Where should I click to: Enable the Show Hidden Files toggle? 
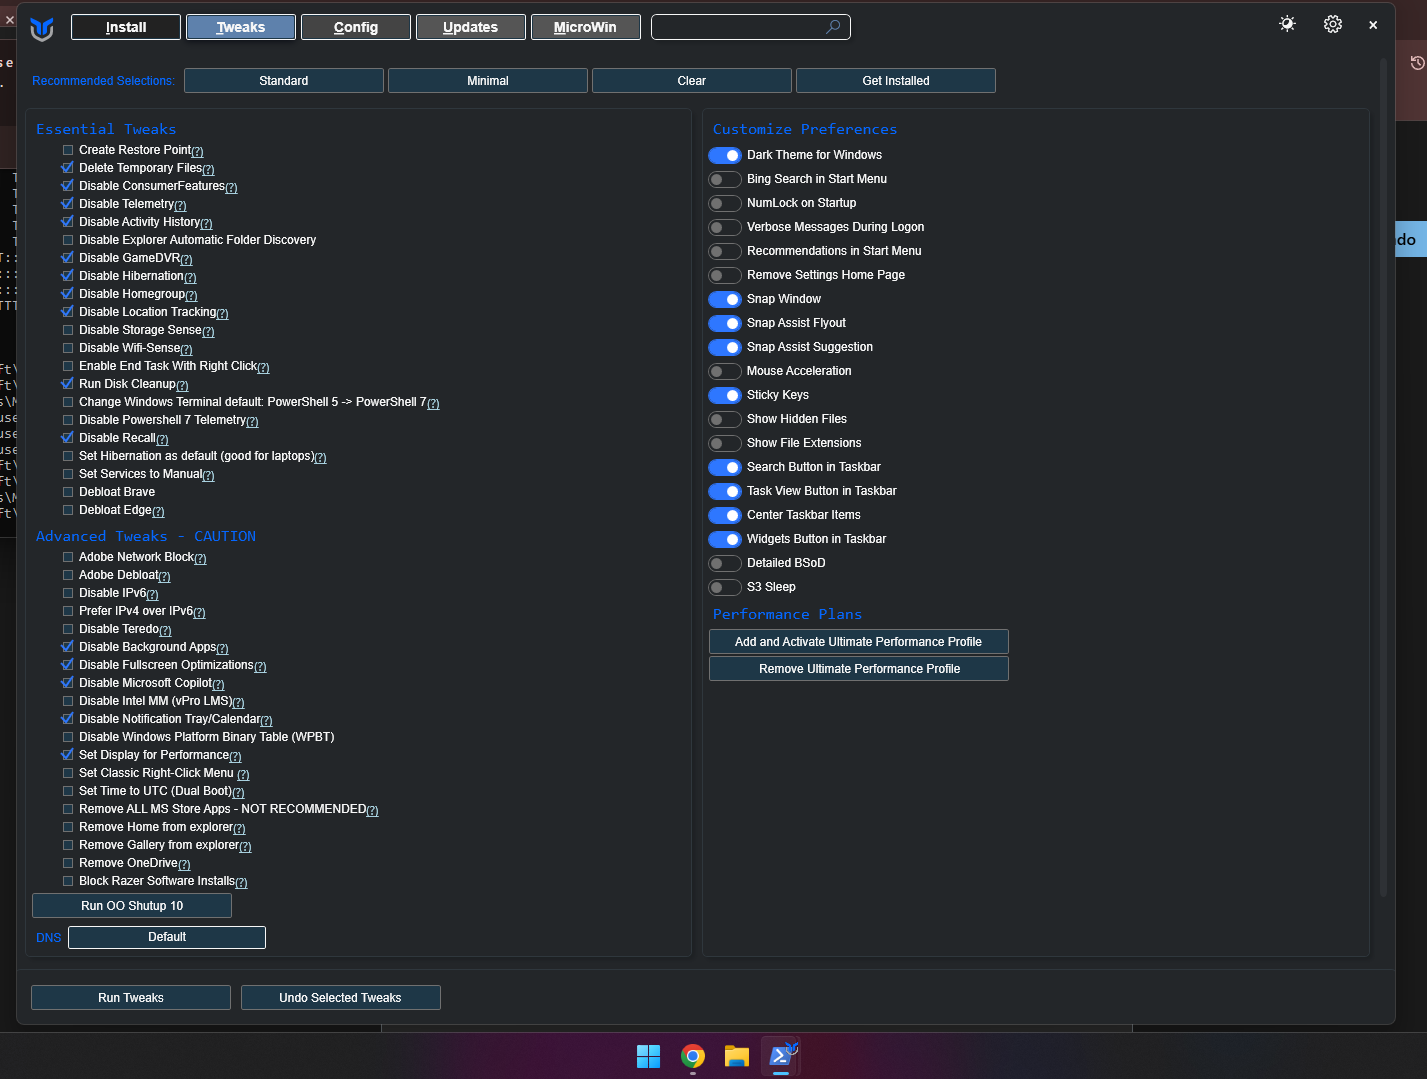(x=725, y=419)
